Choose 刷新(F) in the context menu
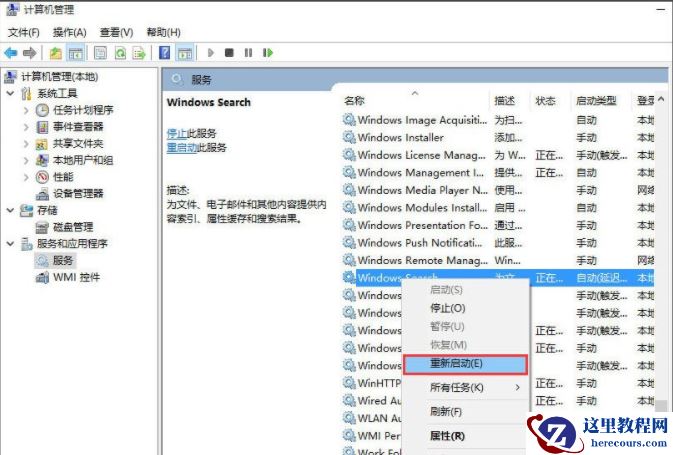Image resolution: width=673 pixels, height=455 pixels. pos(465,412)
